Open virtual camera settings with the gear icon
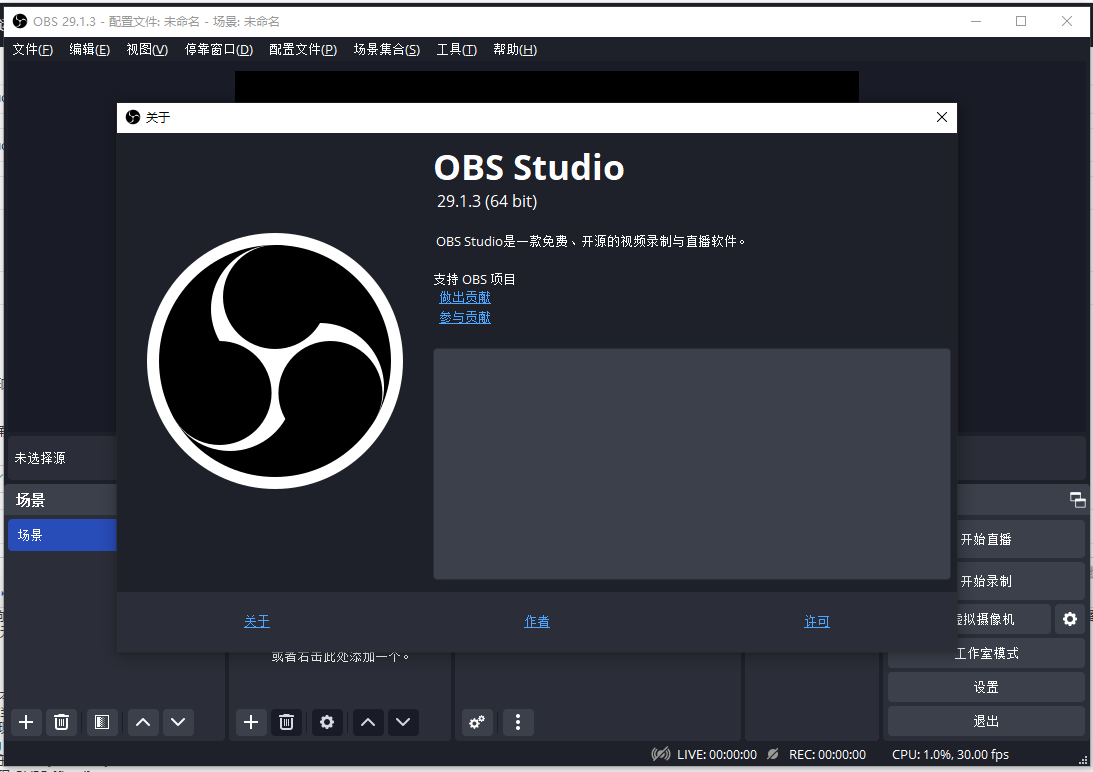The image size is (1093, 772). pyautogui.click(x=1070, y=619)
